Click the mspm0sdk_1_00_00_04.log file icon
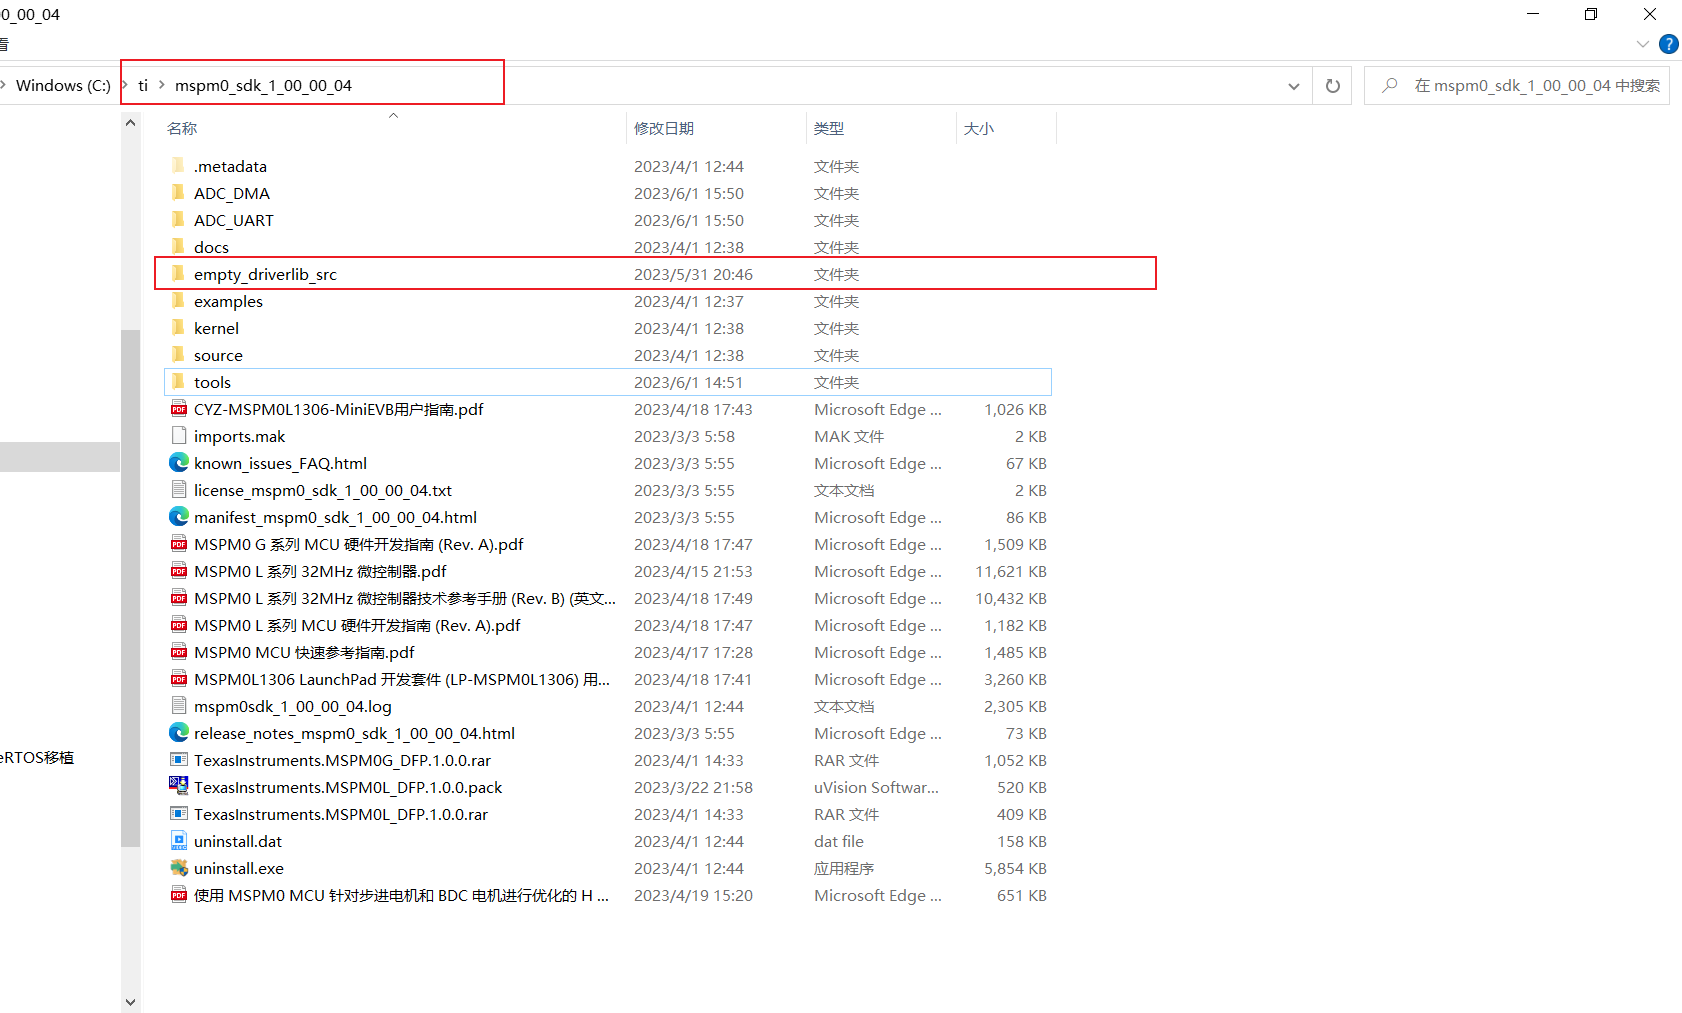 (179, 705)
